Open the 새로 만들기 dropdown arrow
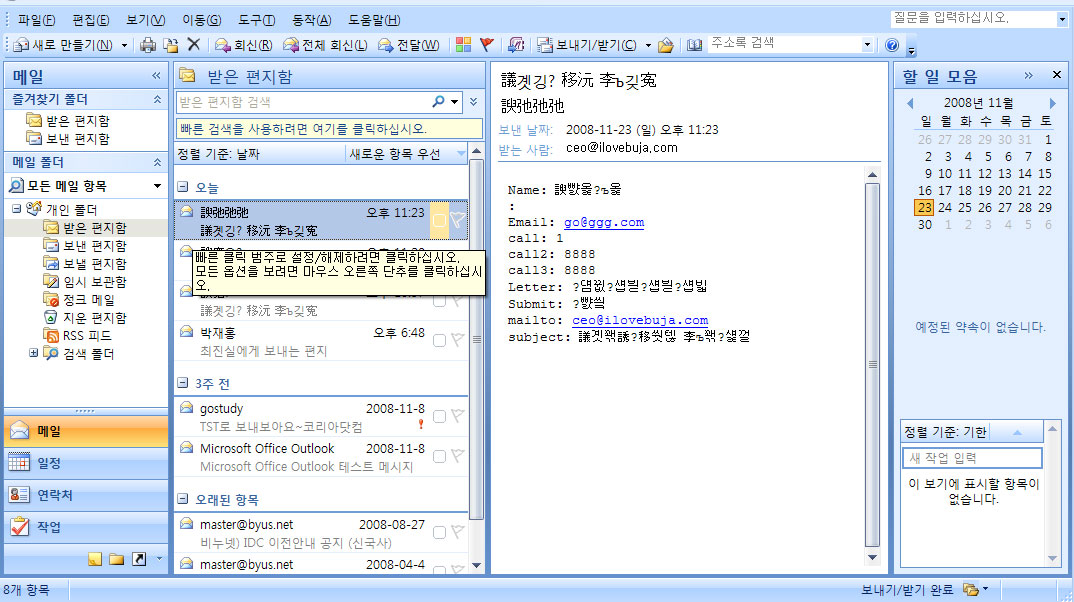This screenshot has height=602, width=1074. [x=124, y=46]
